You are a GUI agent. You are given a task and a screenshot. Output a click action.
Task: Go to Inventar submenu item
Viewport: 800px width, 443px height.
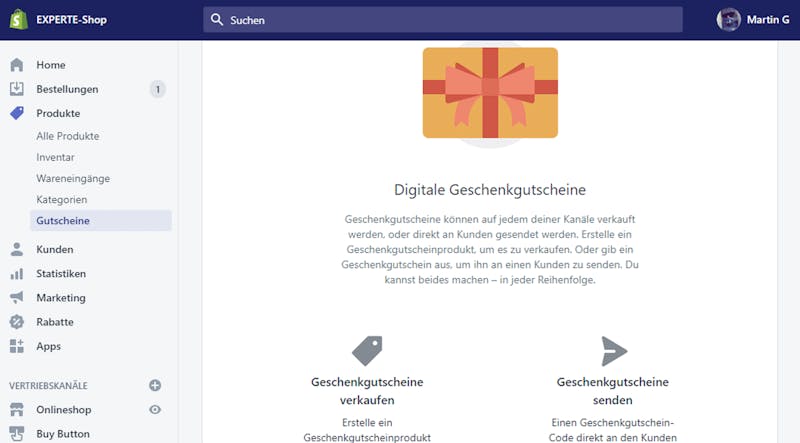coord(55,157)
